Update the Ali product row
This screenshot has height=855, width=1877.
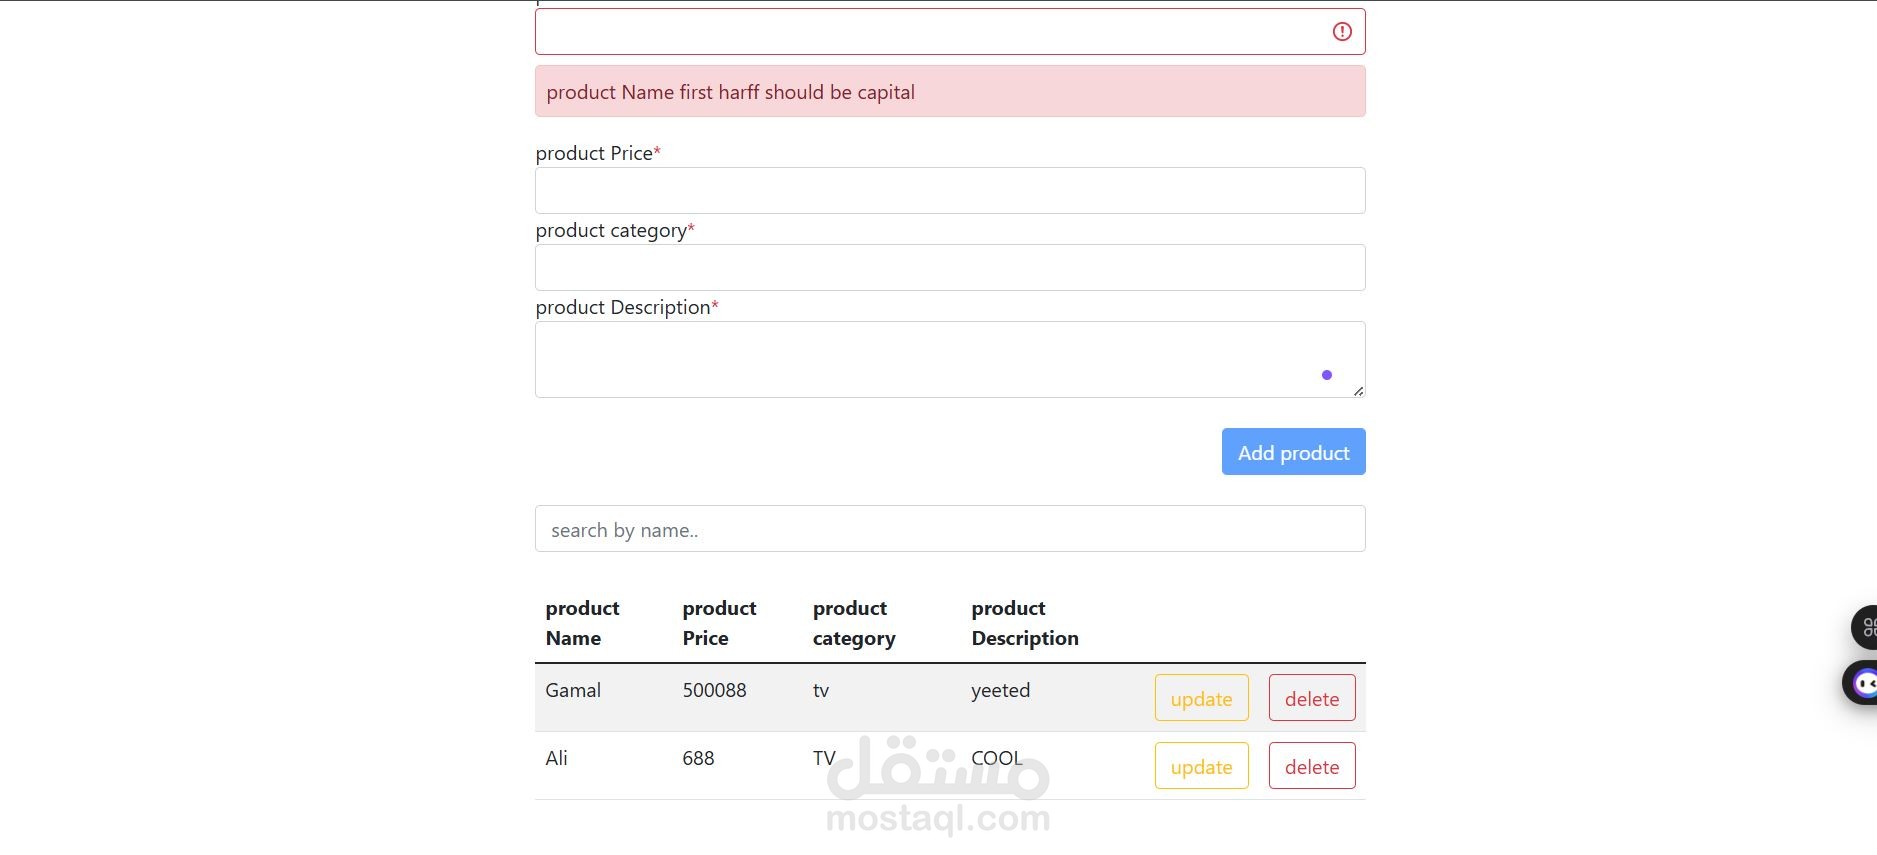pyautogui.click(x=1201, y=766)
